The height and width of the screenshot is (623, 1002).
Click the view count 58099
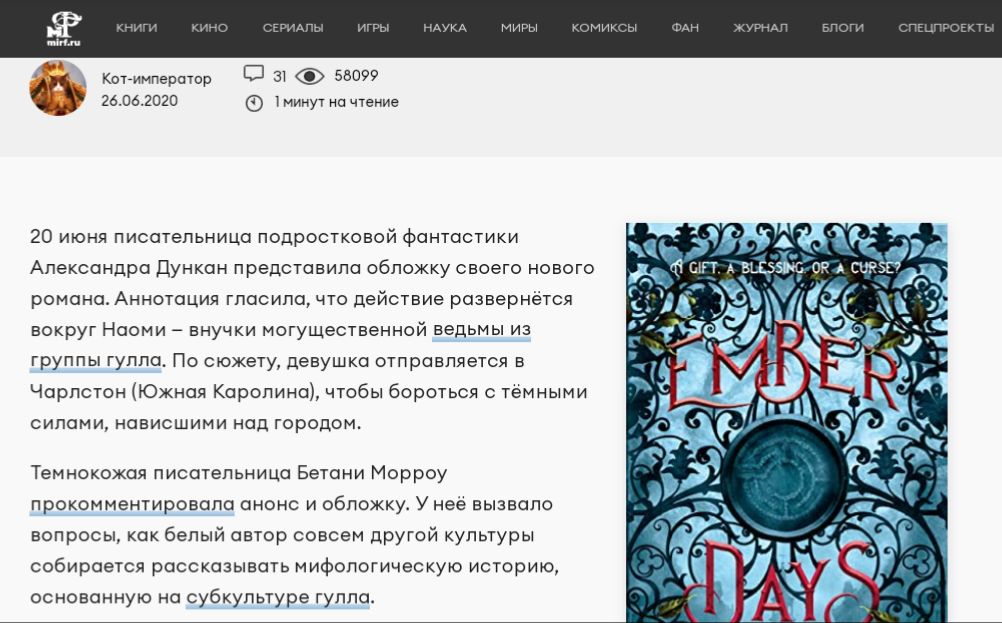(x=356, y=75)
